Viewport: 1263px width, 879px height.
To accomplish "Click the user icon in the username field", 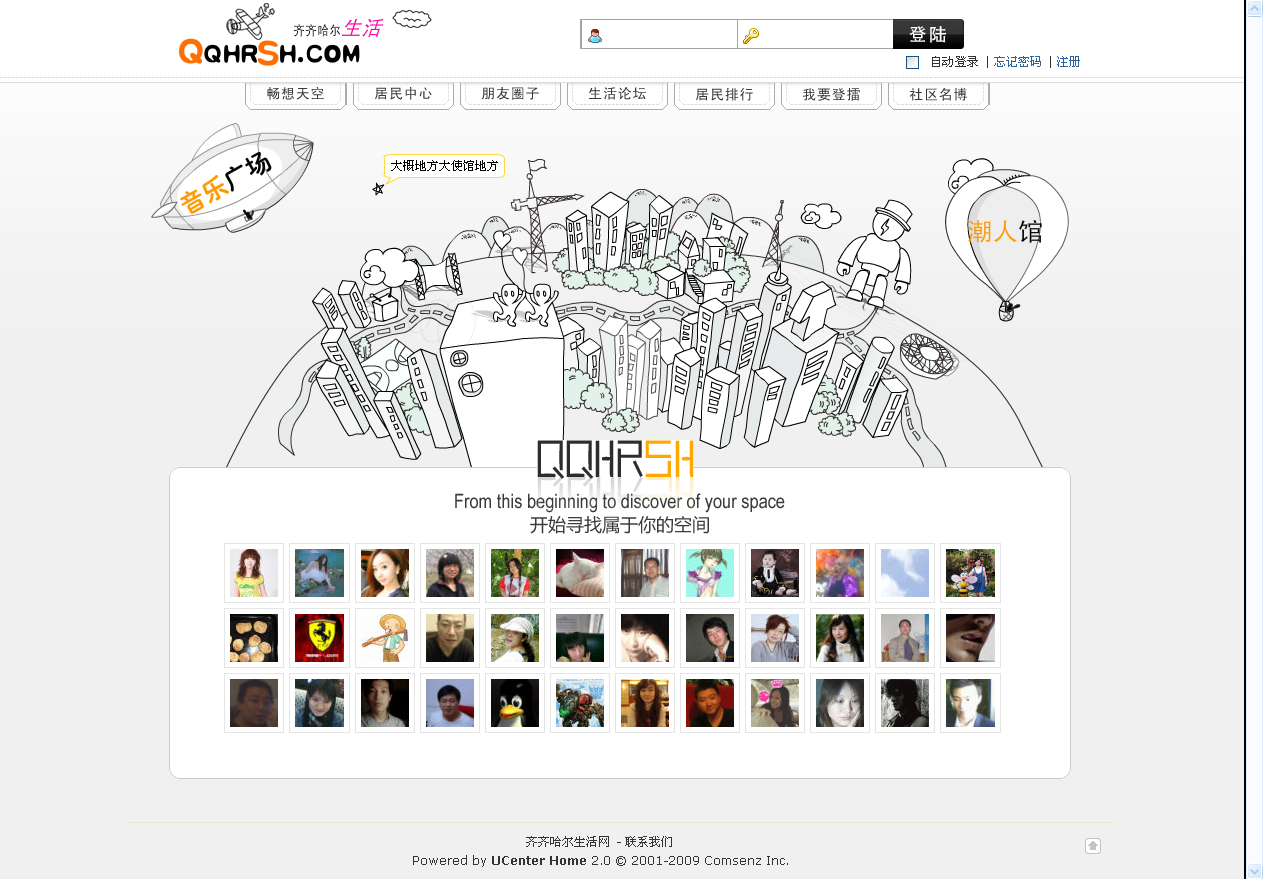I will 595,36.
